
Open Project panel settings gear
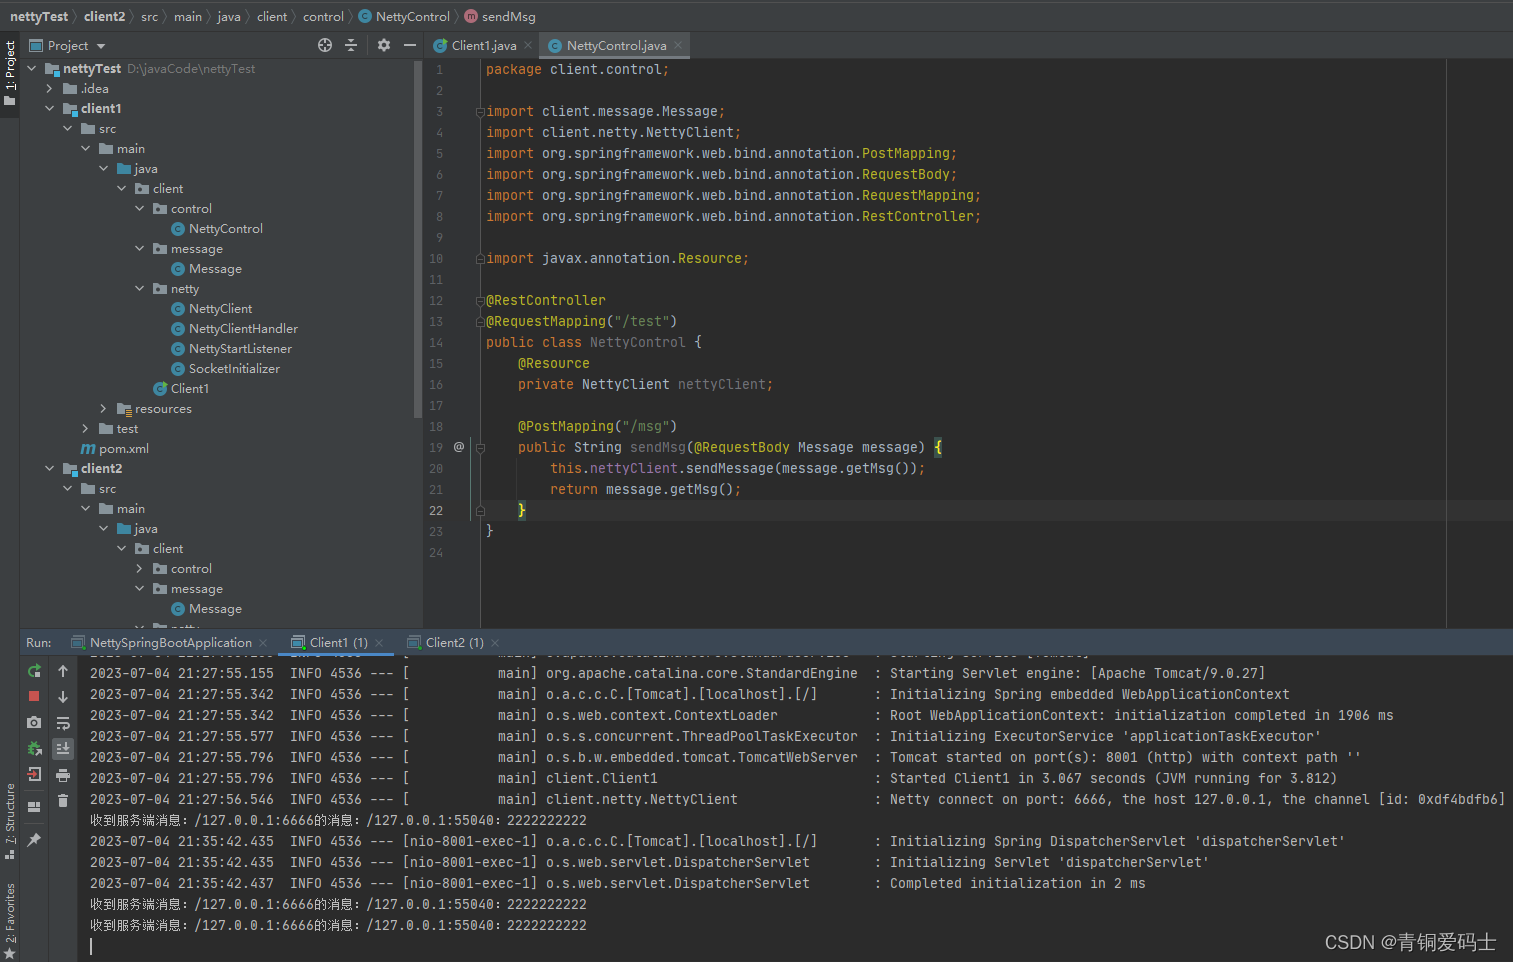384,45
